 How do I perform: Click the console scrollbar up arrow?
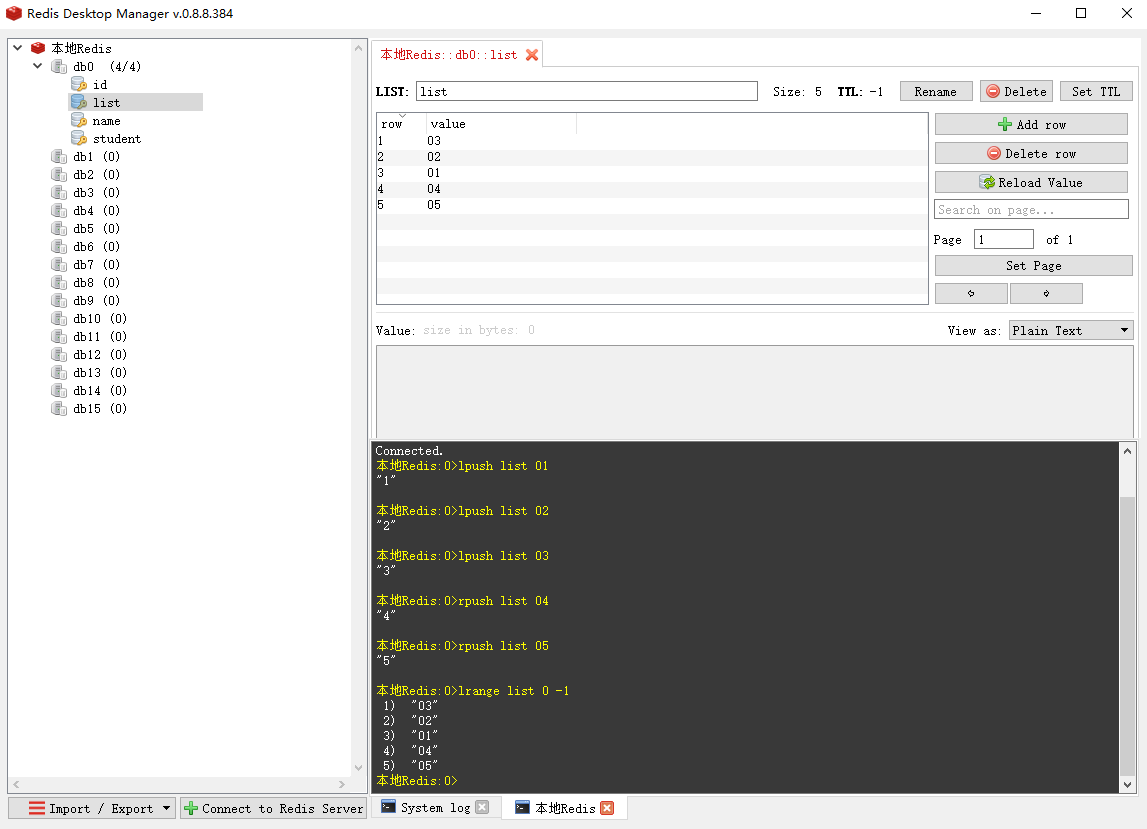tap(1127, 451)
